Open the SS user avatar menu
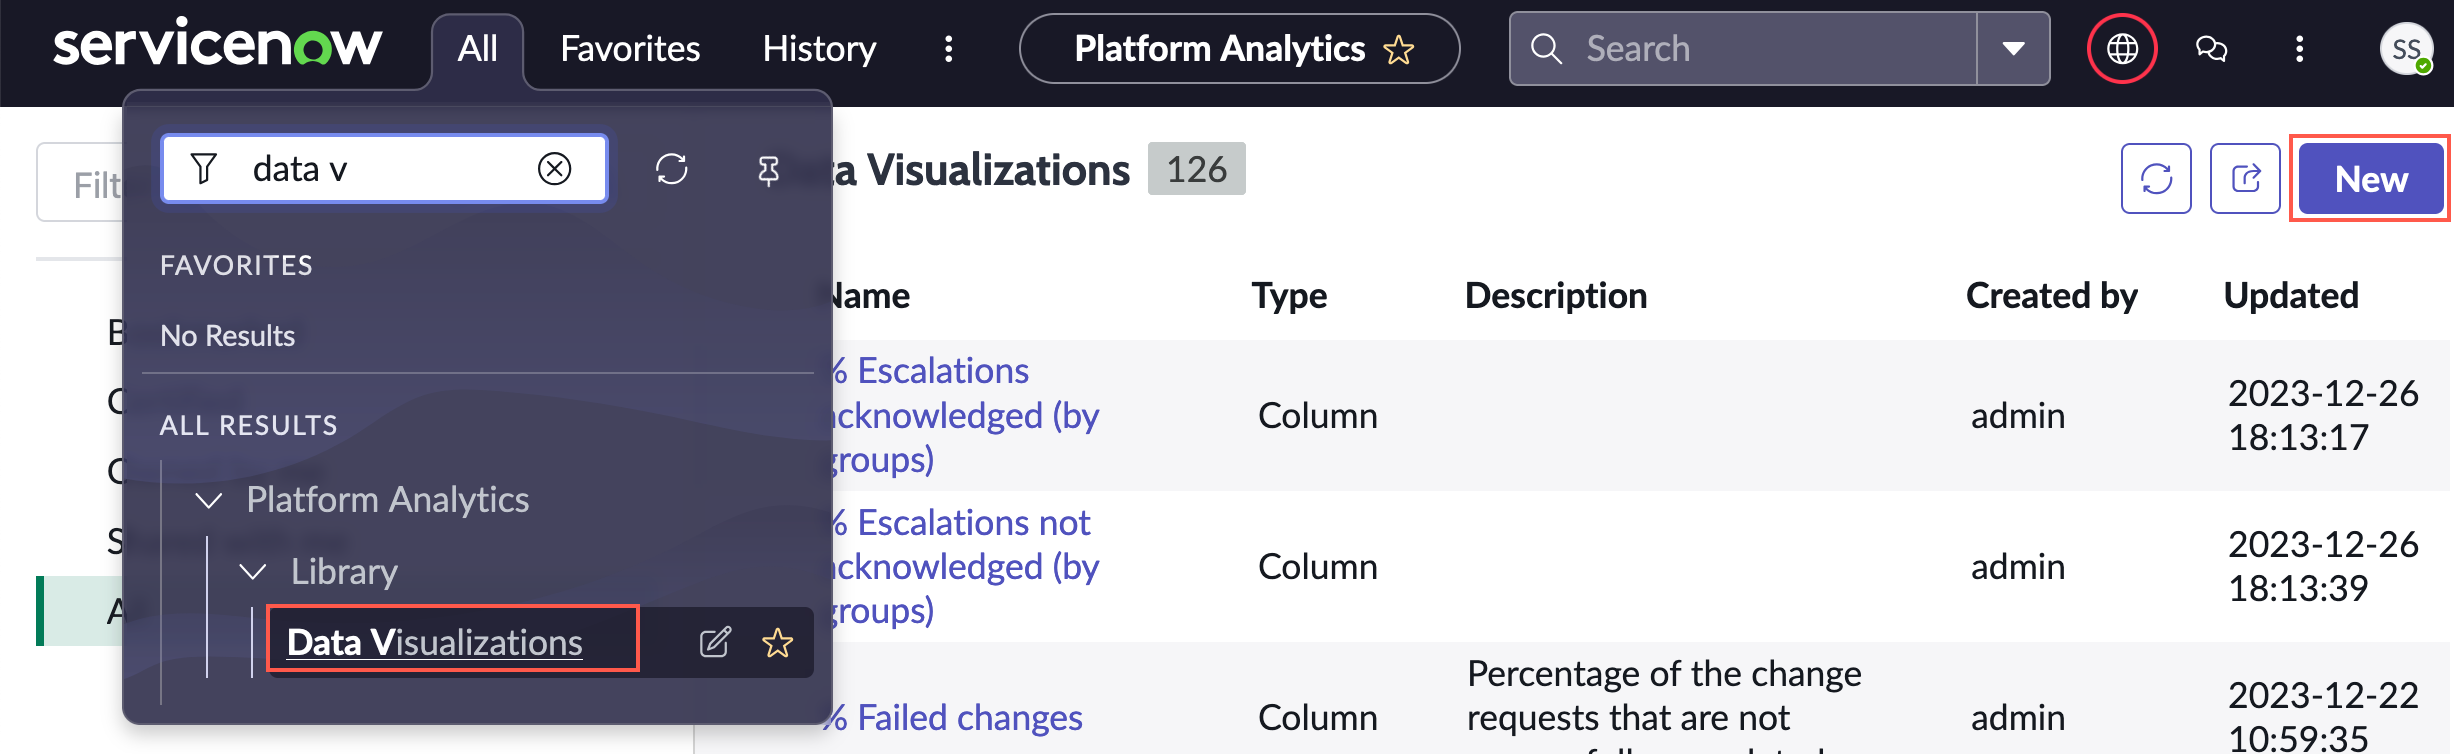Screen dimensions: 2454x754 tap(2406, 48)
